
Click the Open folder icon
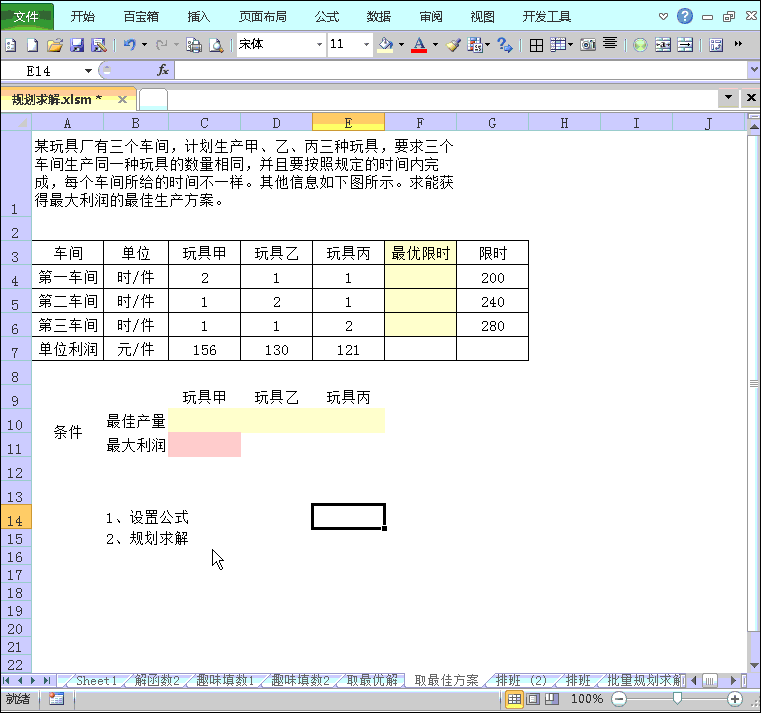tap(55, 45)
